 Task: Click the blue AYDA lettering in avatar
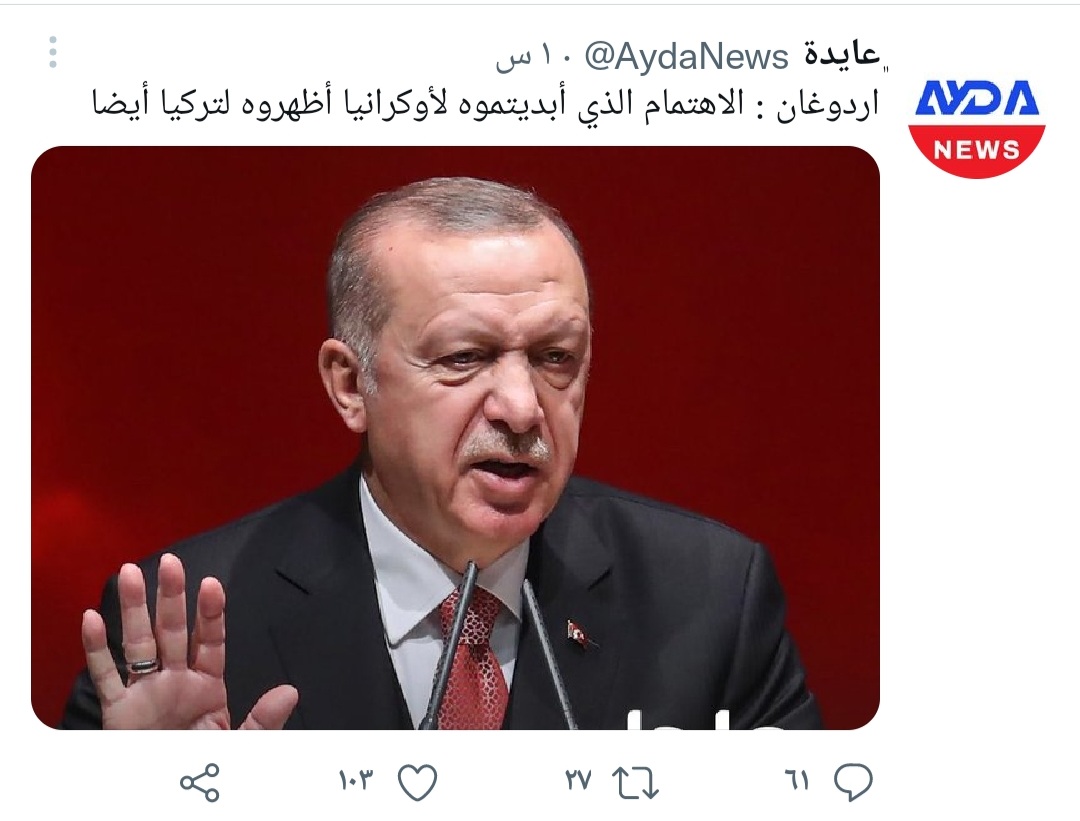coord(977,98)
